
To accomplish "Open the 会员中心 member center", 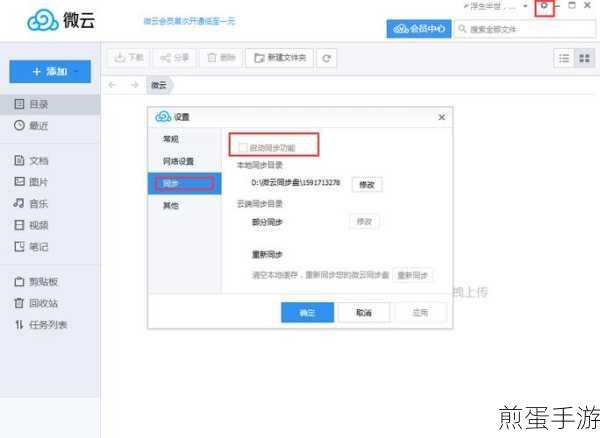I will click(x=419, y=29).
